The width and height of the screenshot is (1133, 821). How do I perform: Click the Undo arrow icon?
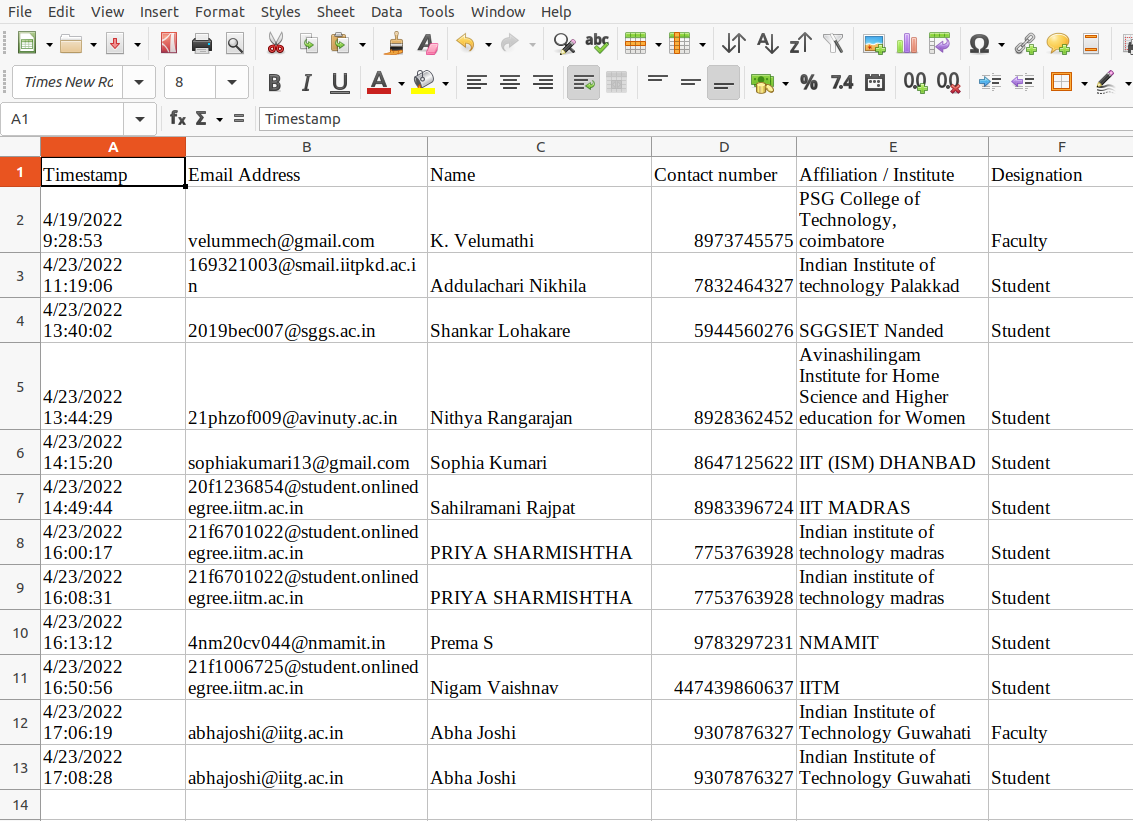(x=466, y=43)
